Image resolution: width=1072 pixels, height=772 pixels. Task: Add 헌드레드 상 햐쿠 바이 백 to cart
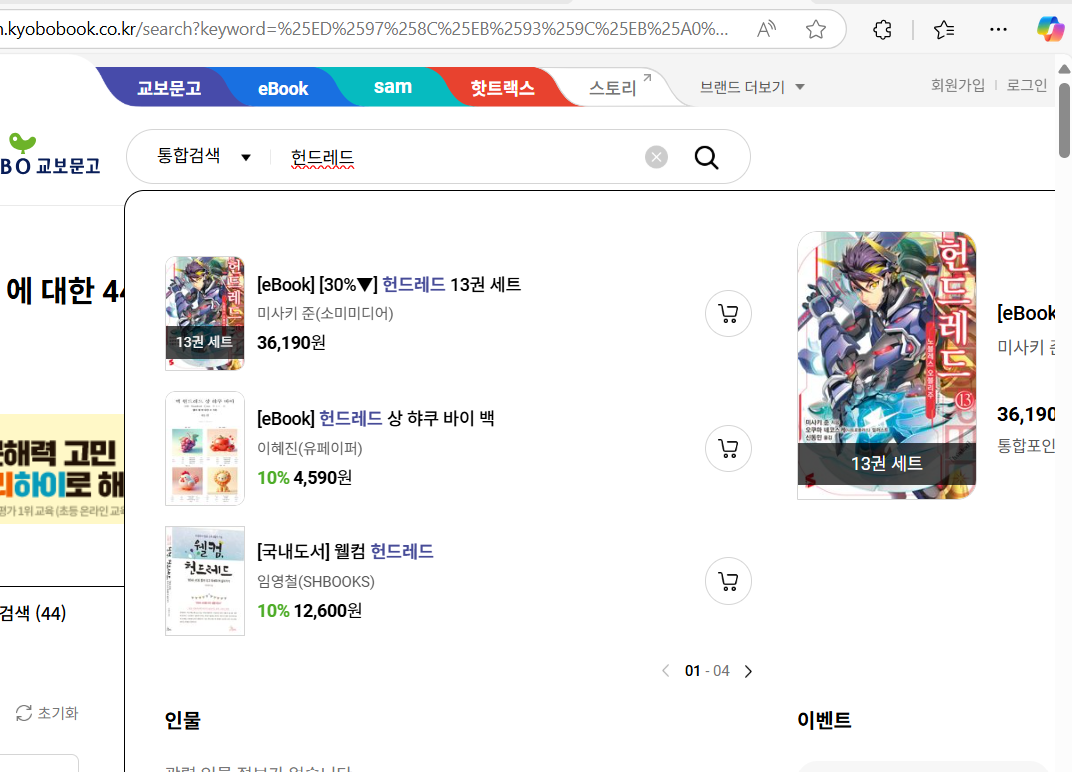click(728, 449)
